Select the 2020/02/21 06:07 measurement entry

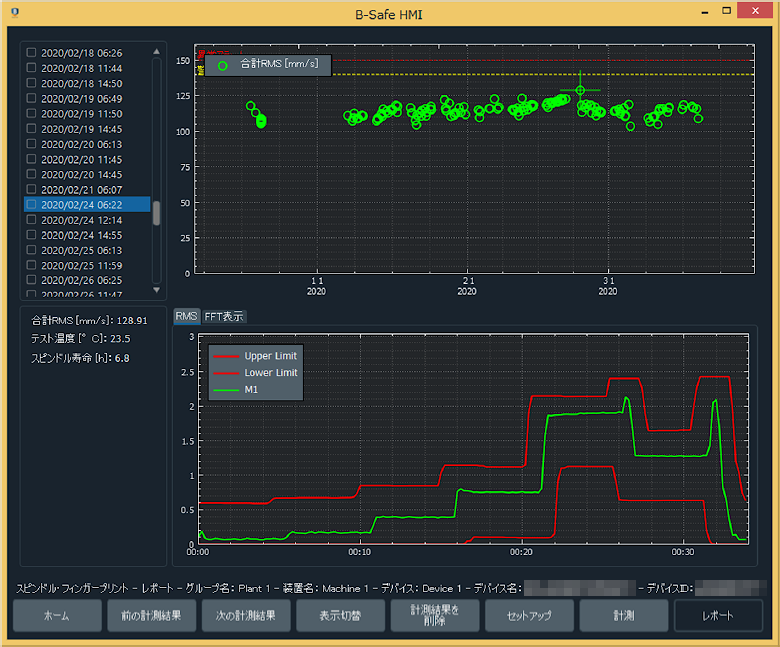[87, 189]
